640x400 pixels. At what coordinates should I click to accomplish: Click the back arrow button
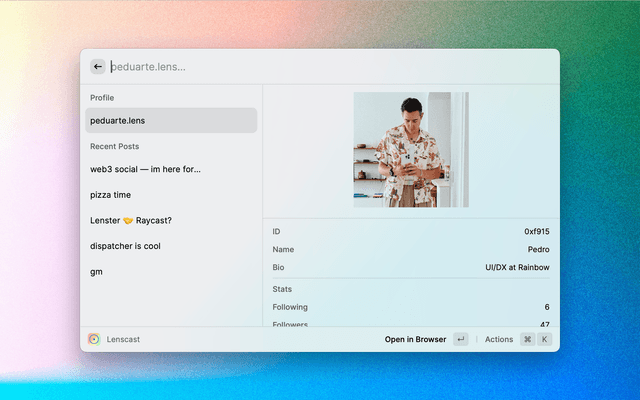[98, 67]
